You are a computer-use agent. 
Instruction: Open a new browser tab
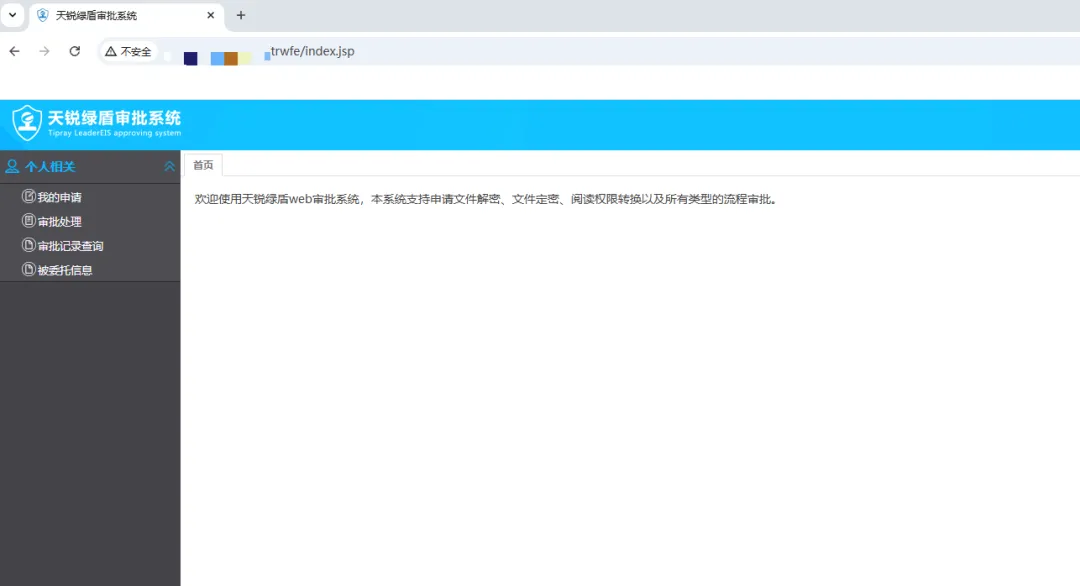tap(240, 15)
